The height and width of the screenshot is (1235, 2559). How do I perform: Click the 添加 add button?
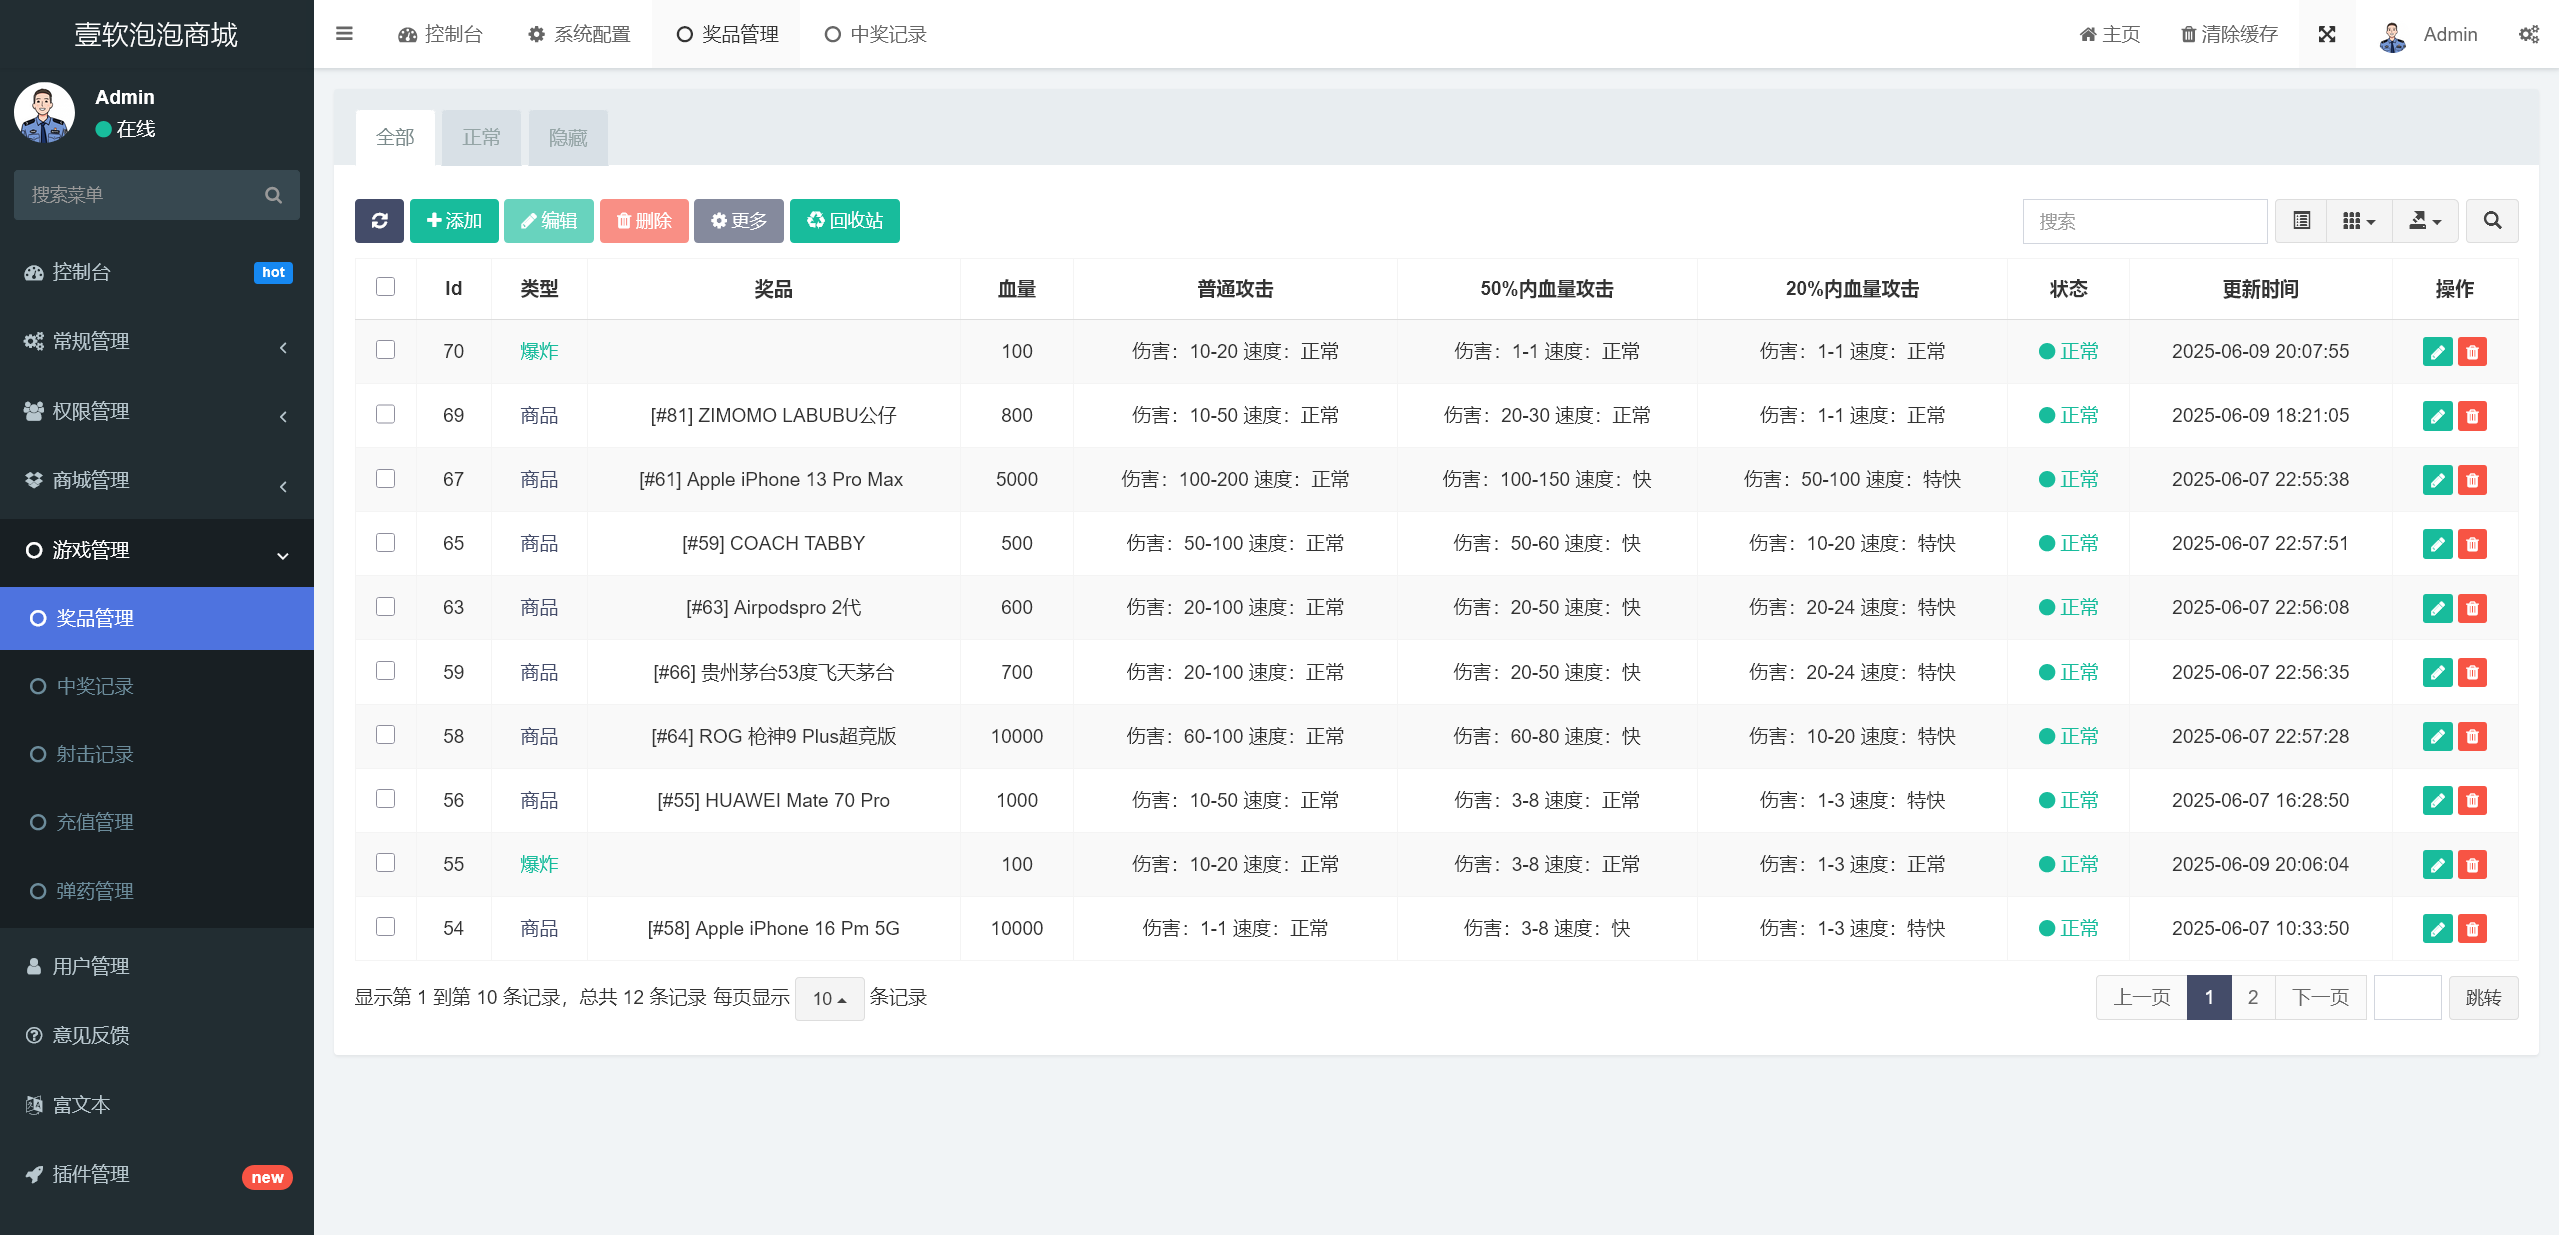pyautogui.click(x=454, y=221)
